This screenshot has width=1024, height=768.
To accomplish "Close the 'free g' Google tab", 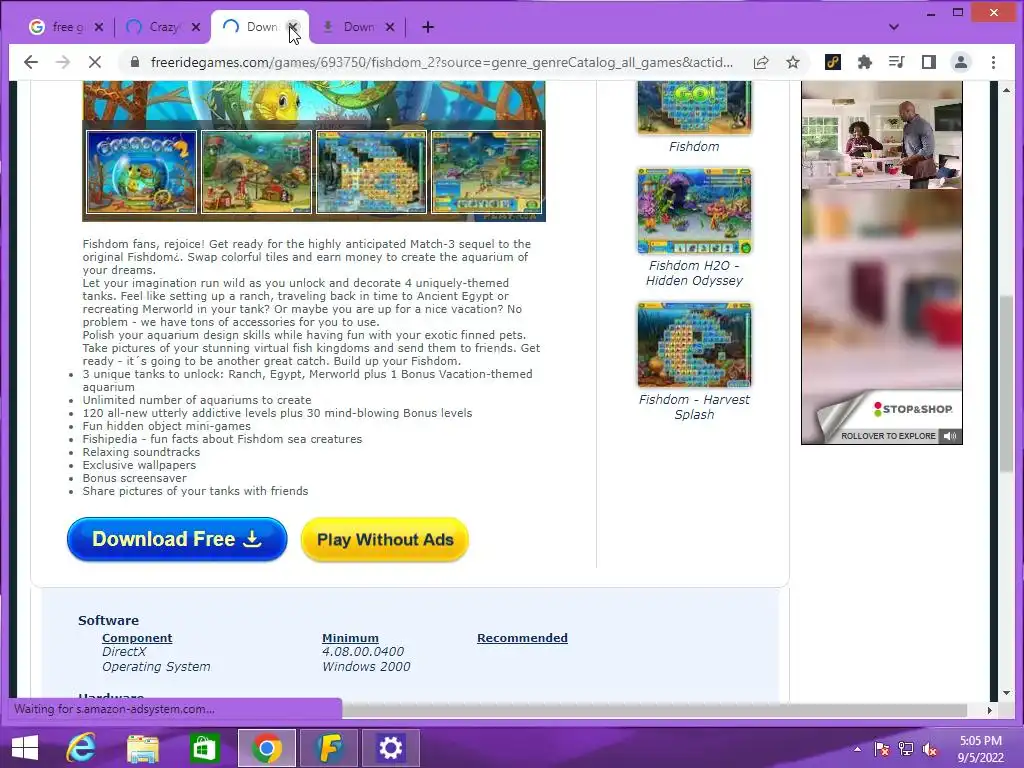I will click(99, 27).
